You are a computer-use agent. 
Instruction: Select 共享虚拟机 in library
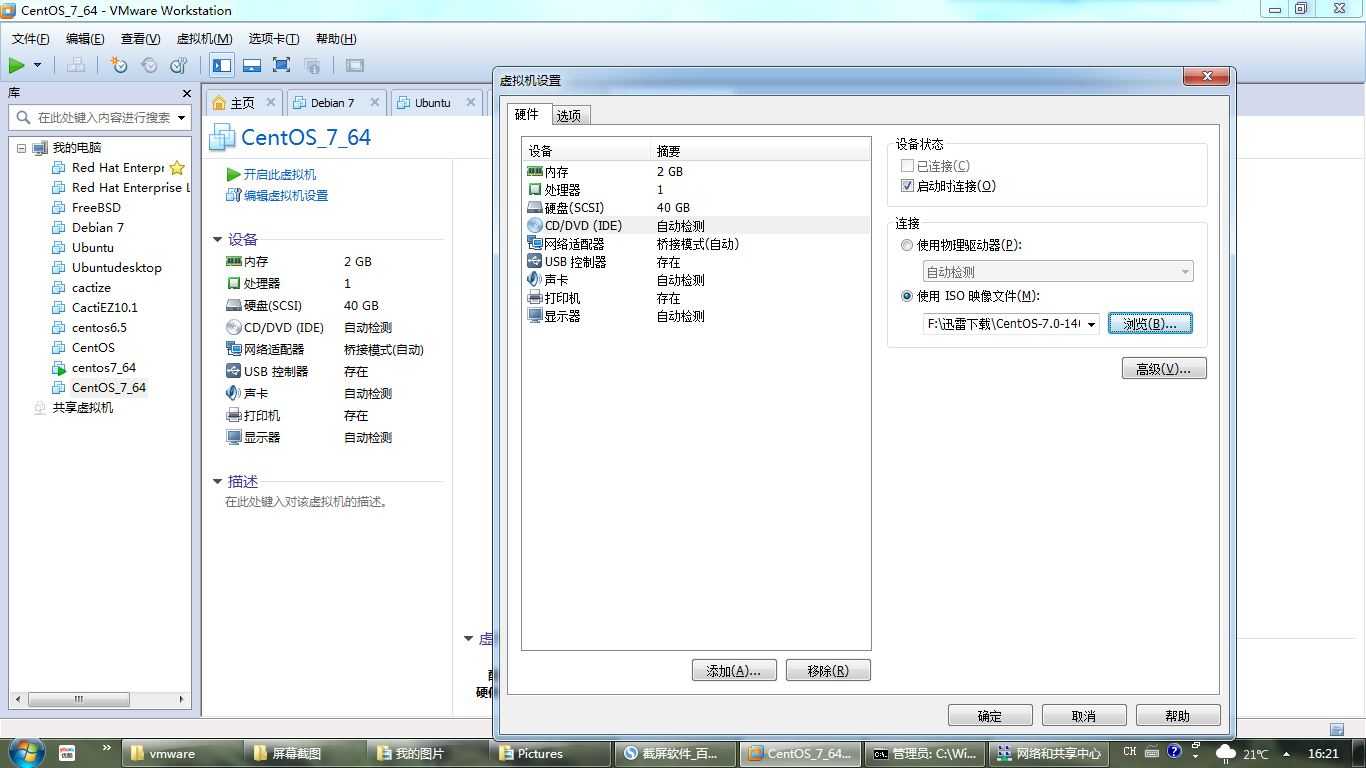[82, 408]
